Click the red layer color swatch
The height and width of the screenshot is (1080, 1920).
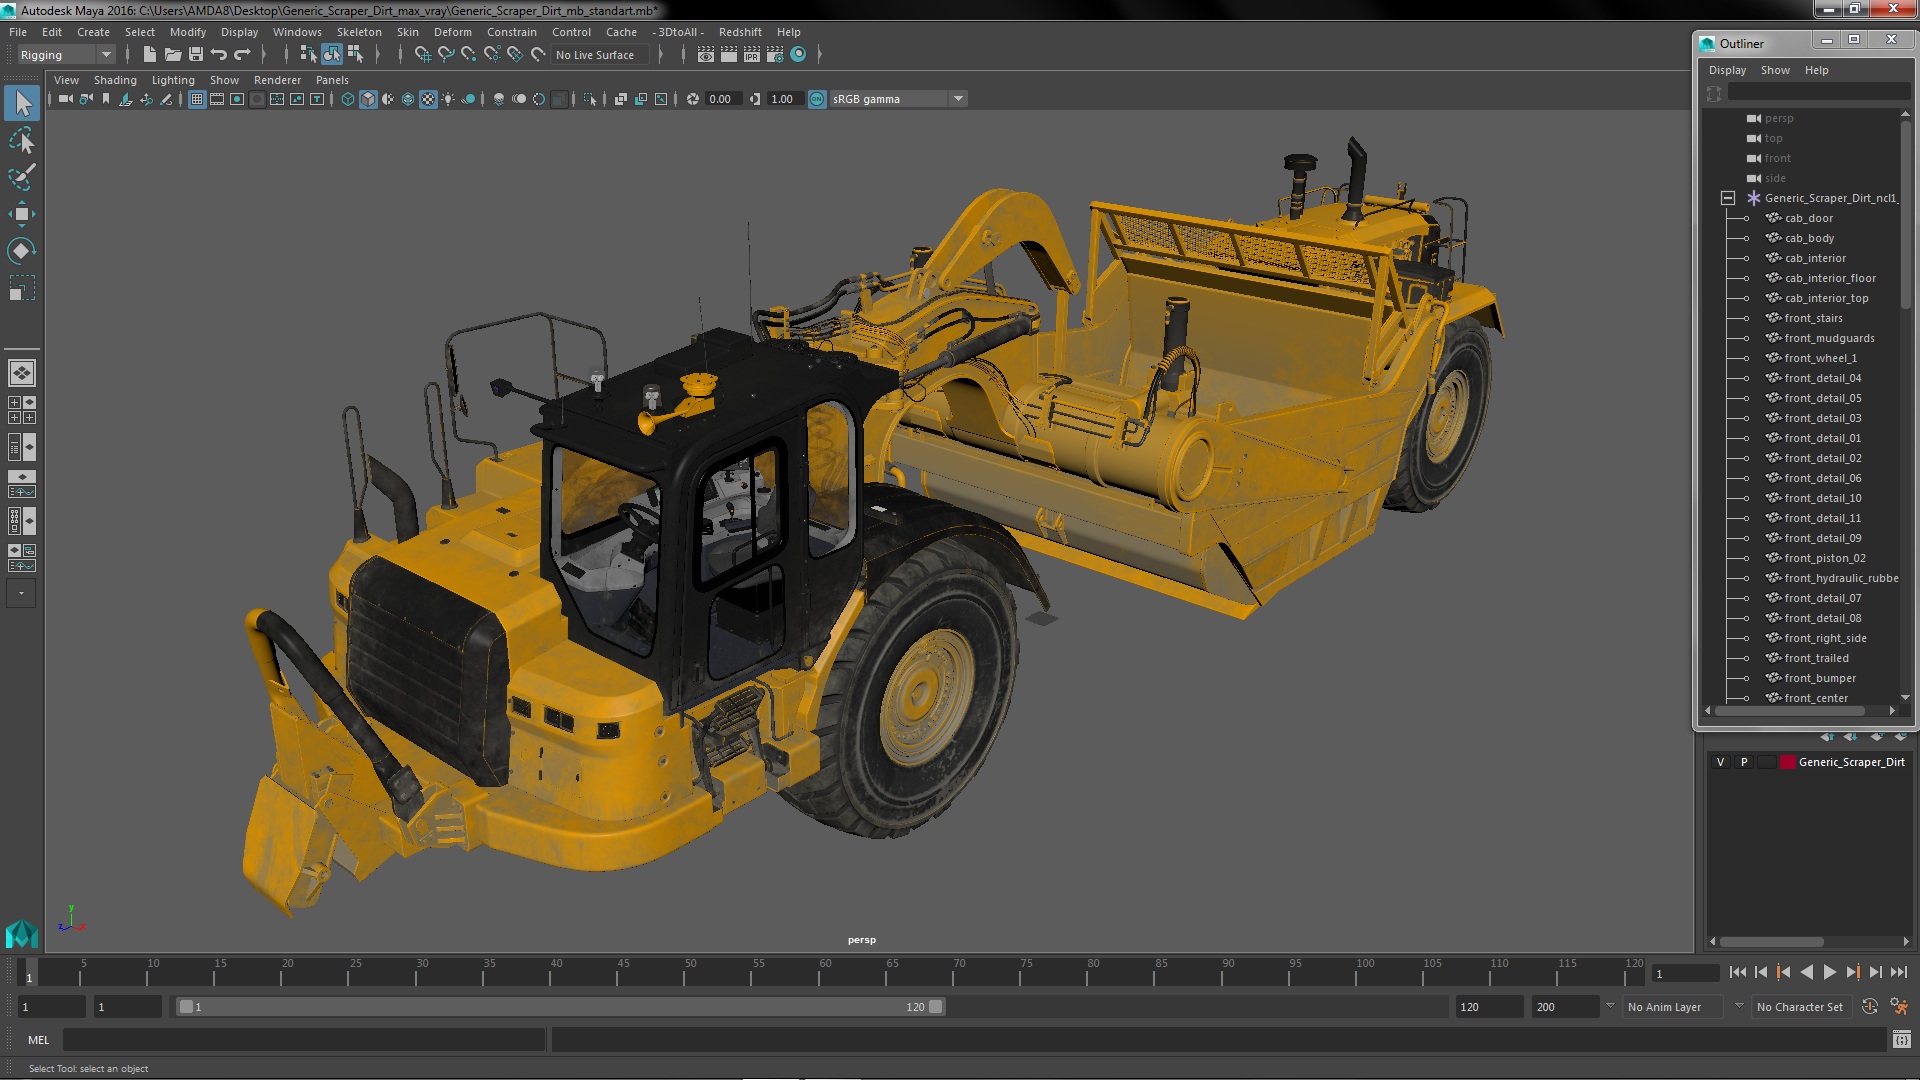point(1786,762)
